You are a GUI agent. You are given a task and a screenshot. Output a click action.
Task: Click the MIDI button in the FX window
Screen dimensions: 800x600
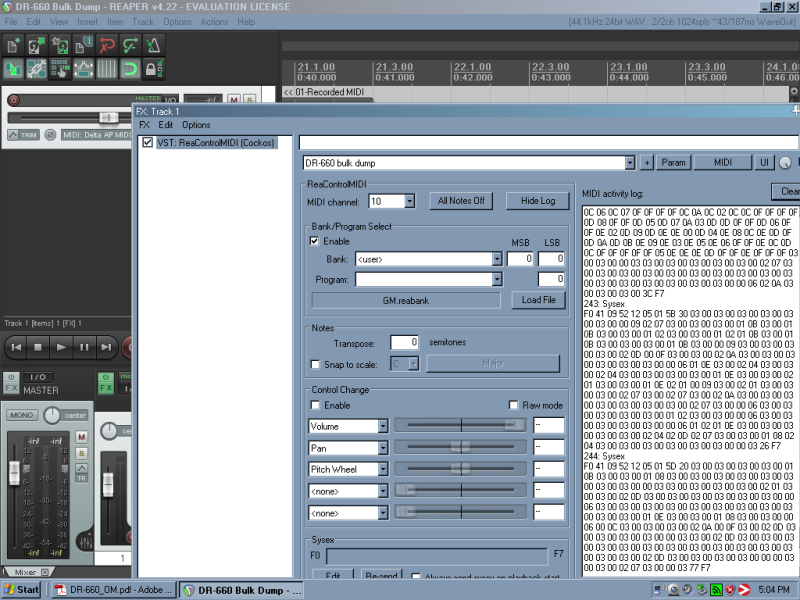click(x=723, y=163)
